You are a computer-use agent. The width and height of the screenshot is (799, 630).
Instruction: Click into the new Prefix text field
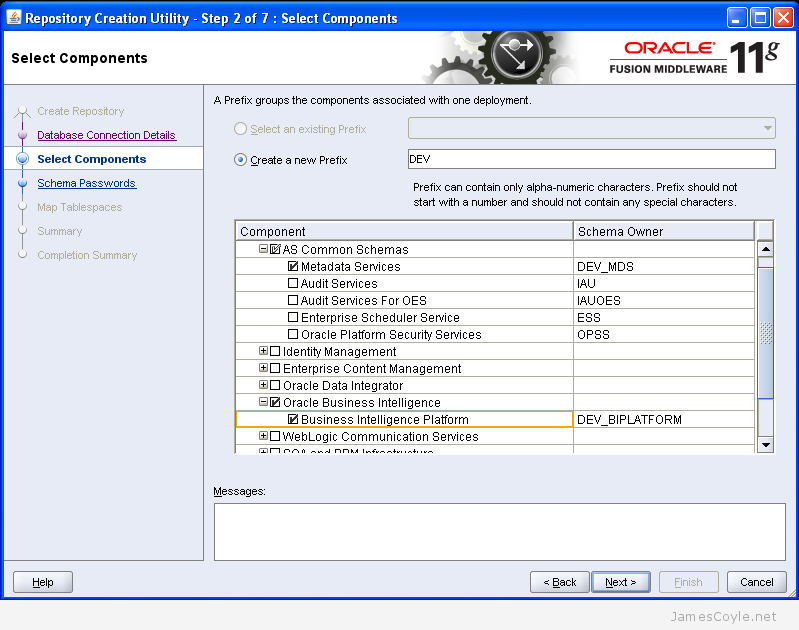[x=592, y=159]
